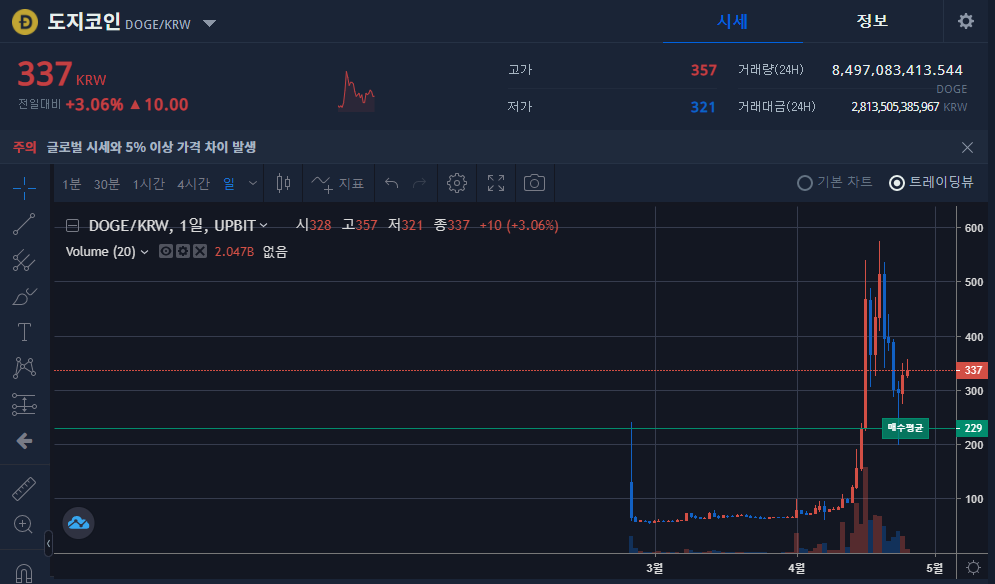The image size is (995, 584).
Task: Take a chart snapshot with camera icon
Action: pyautogui.click(x=534, y=183)
